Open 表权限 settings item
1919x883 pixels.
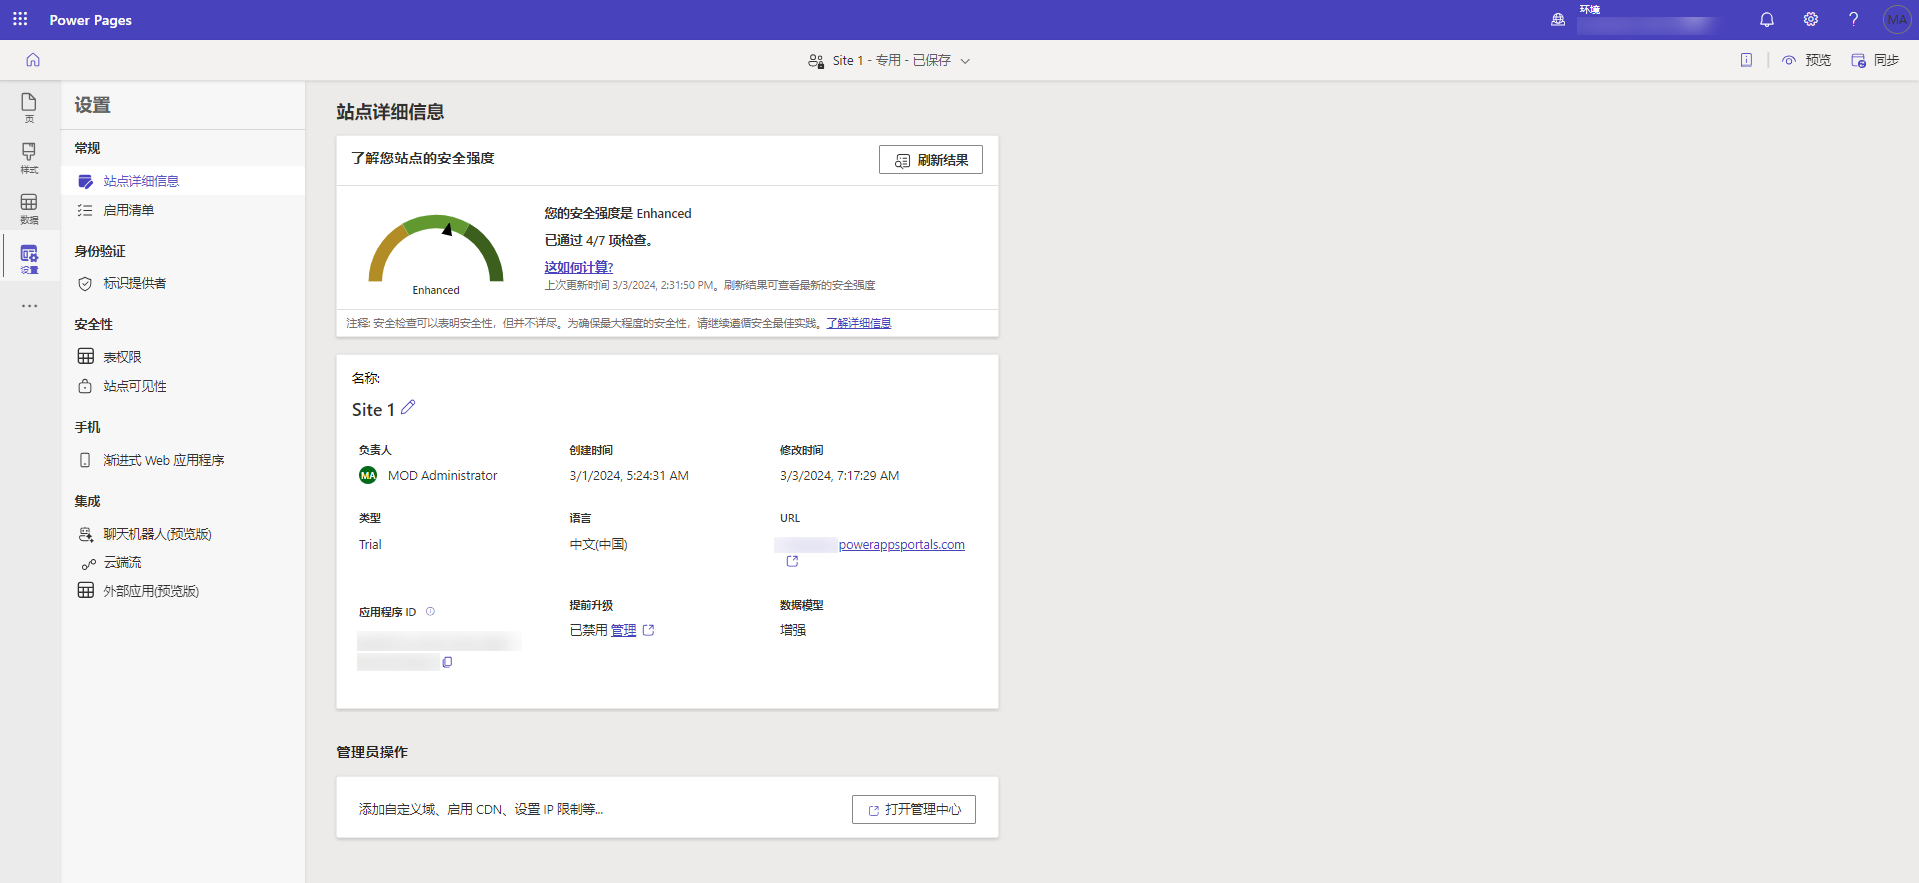point(183,357)
